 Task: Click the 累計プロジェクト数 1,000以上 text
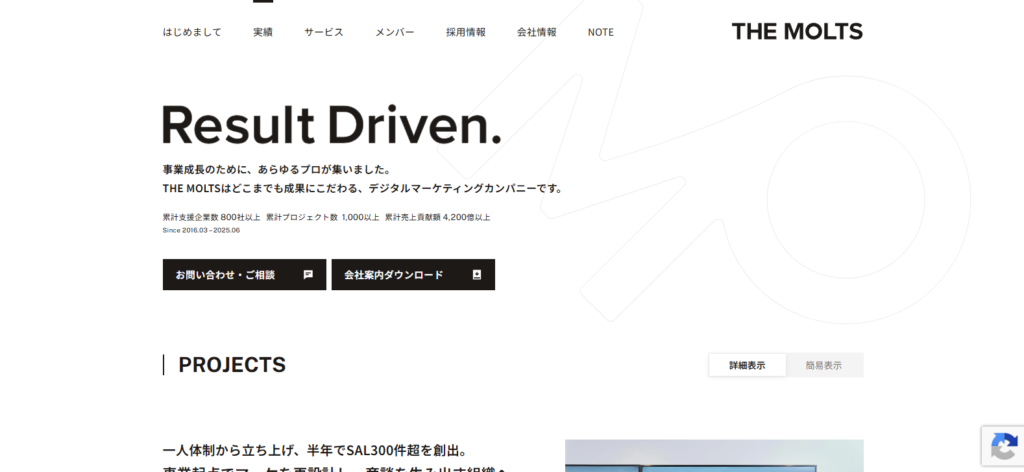323,217
